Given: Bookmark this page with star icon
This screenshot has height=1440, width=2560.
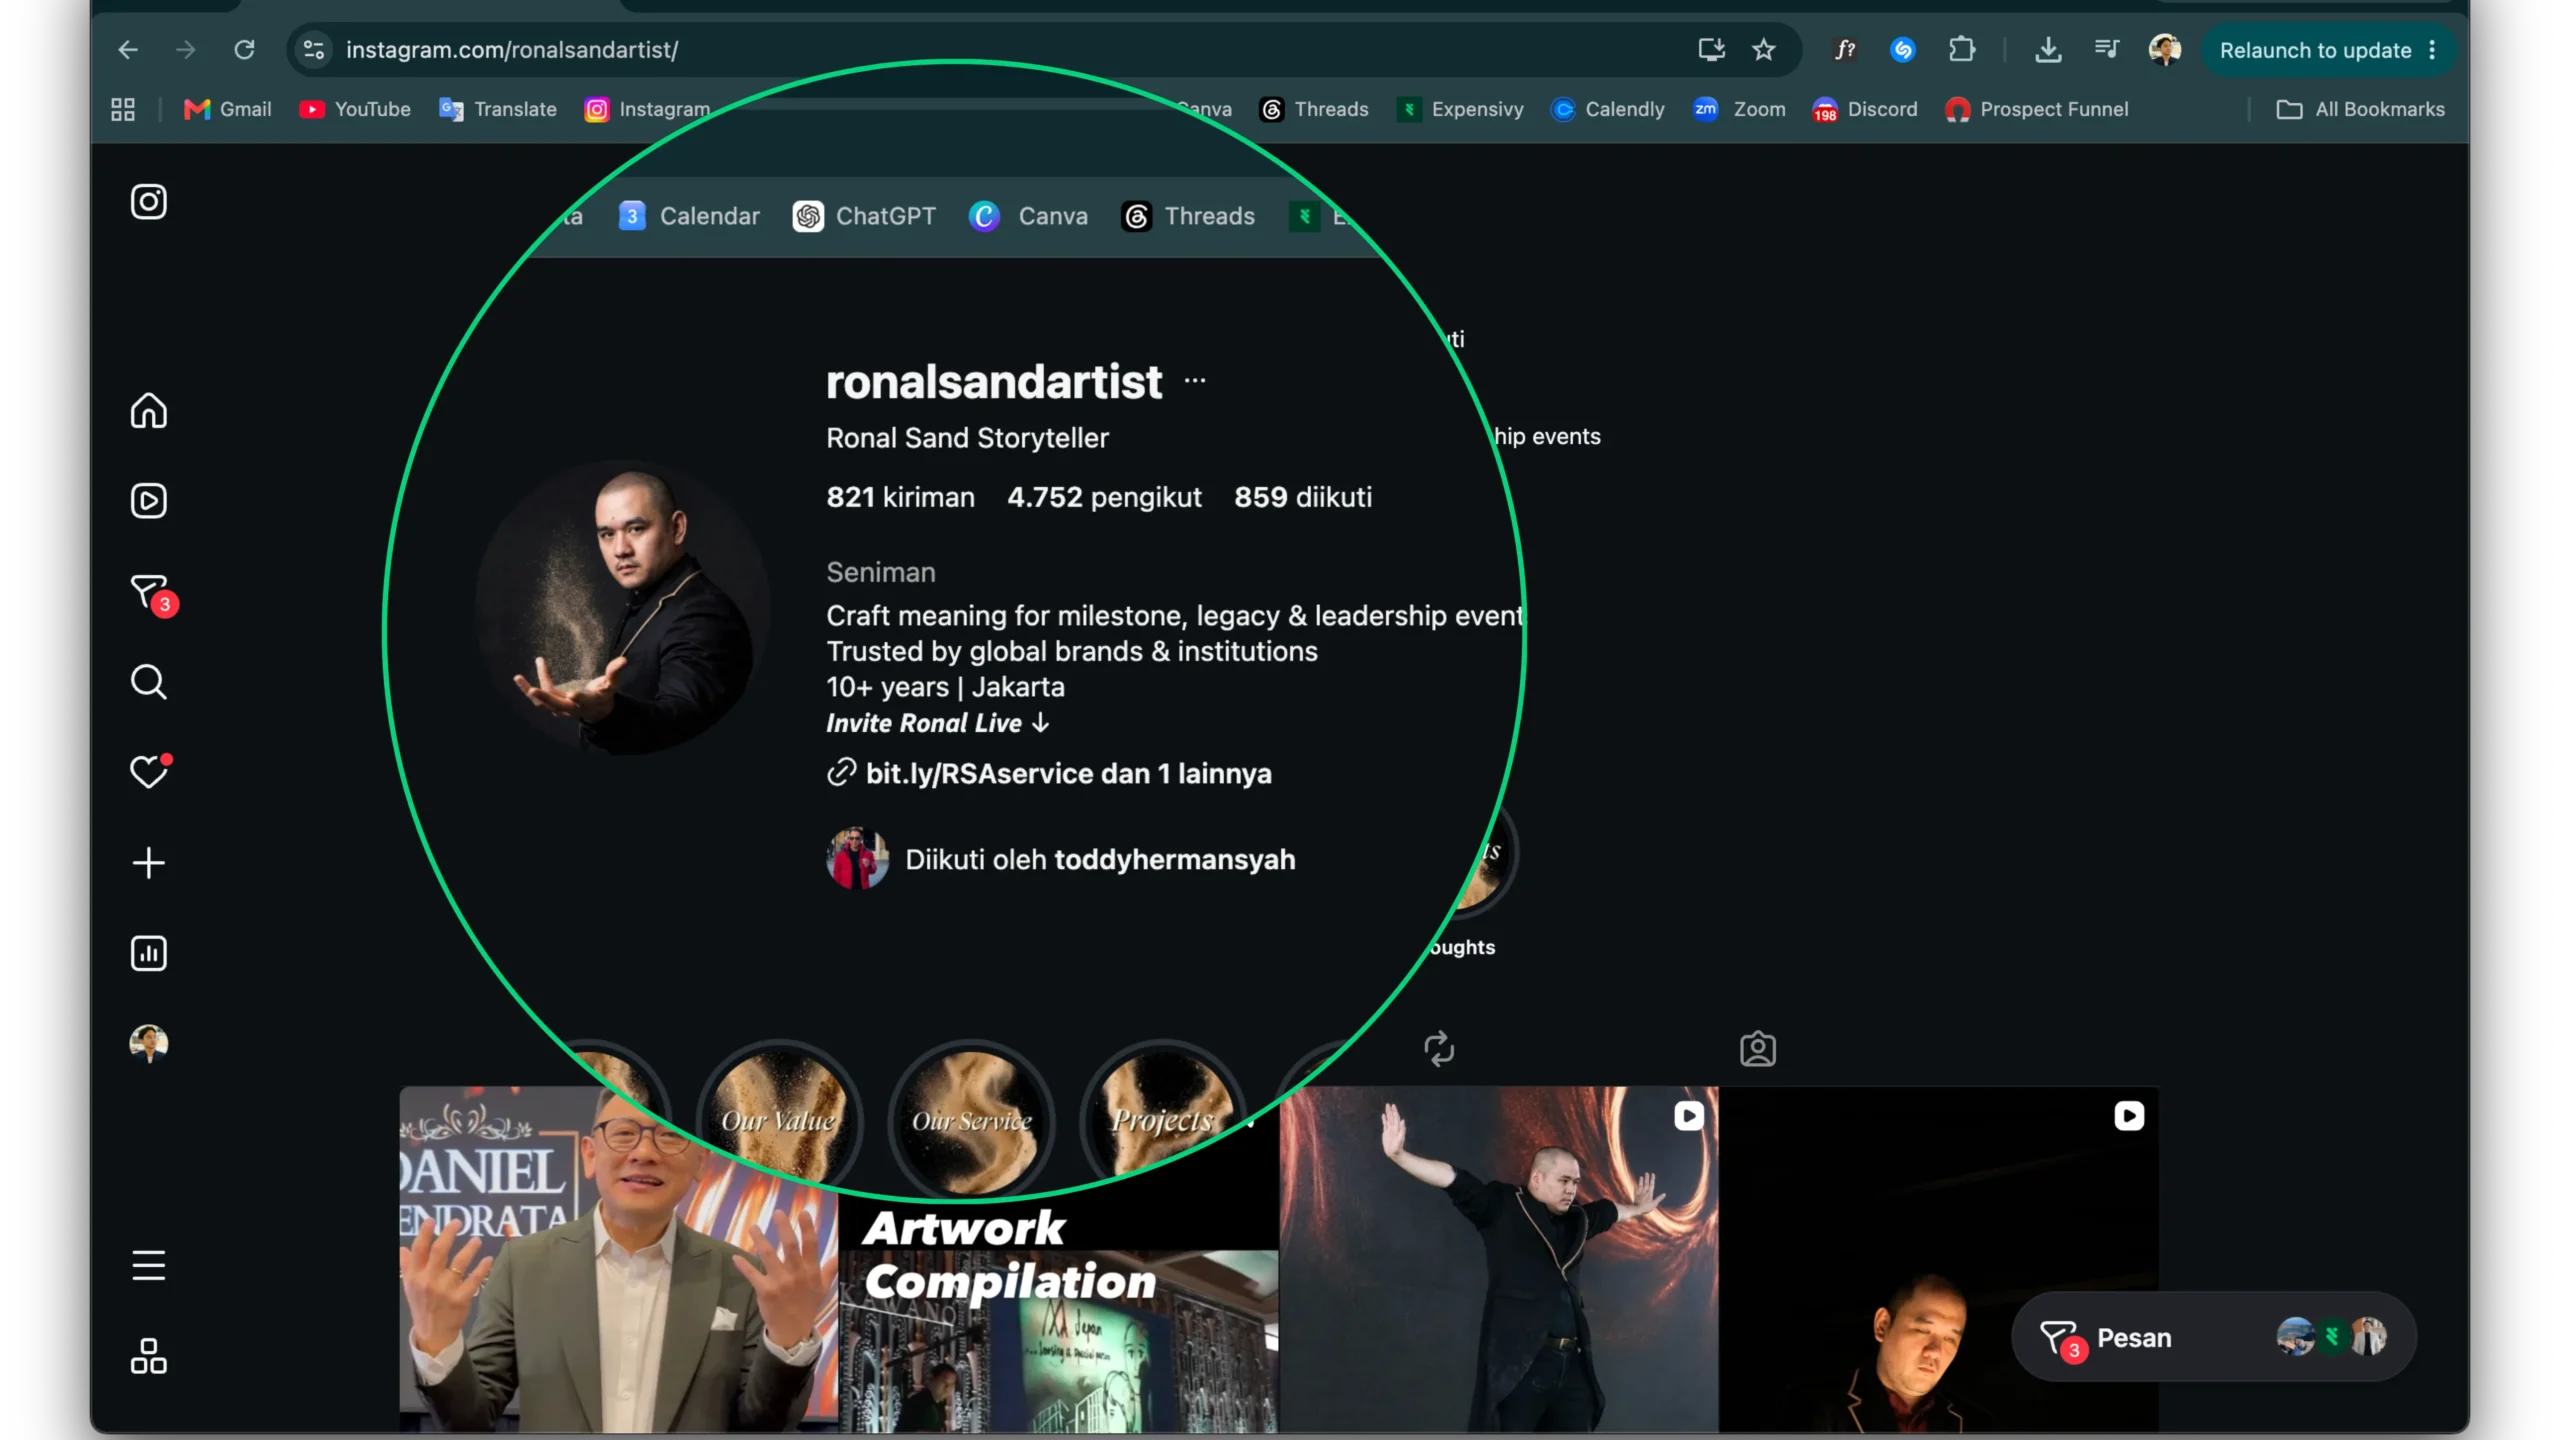Looking at the screenshot, I should pyautogui.click(x=1764, y=50).
